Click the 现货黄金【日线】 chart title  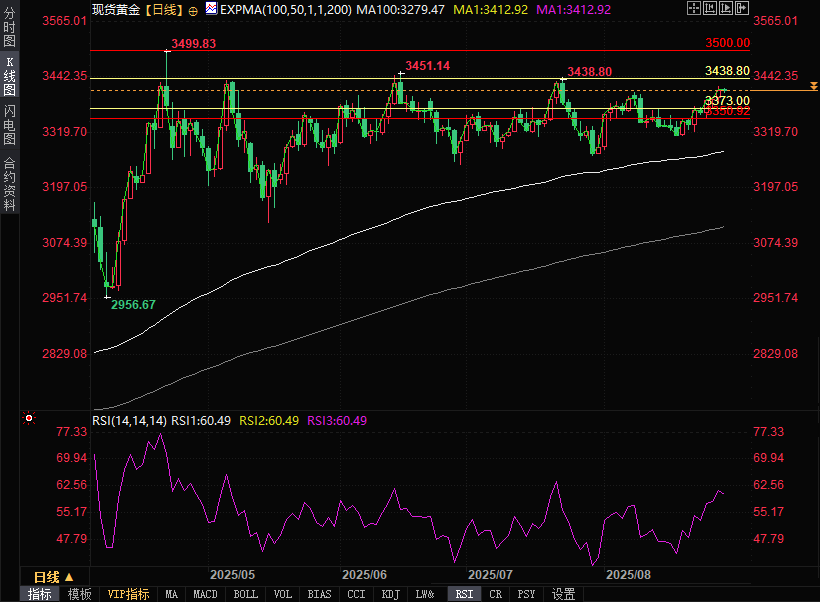point(139,9)
